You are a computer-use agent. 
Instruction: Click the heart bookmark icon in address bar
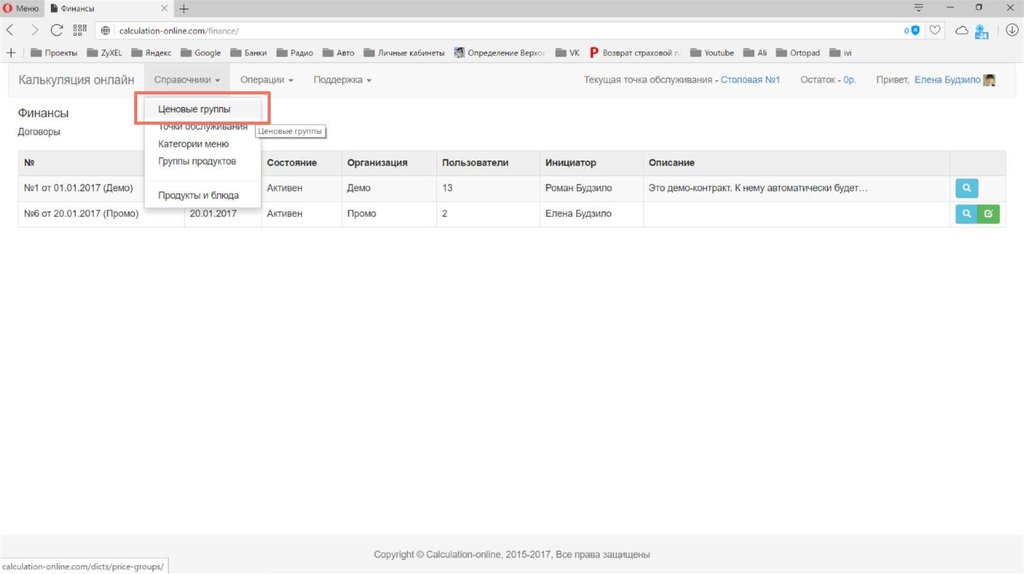935,31
